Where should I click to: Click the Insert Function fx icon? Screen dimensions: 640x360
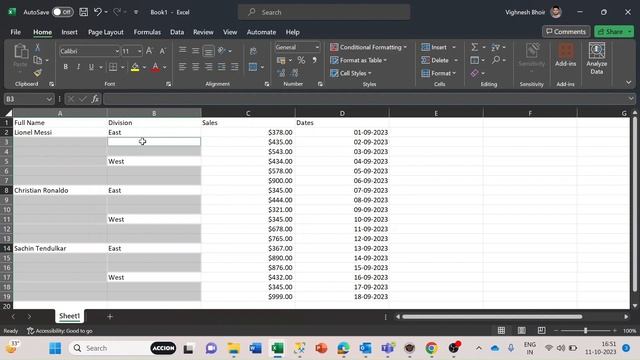coord(95,99)
